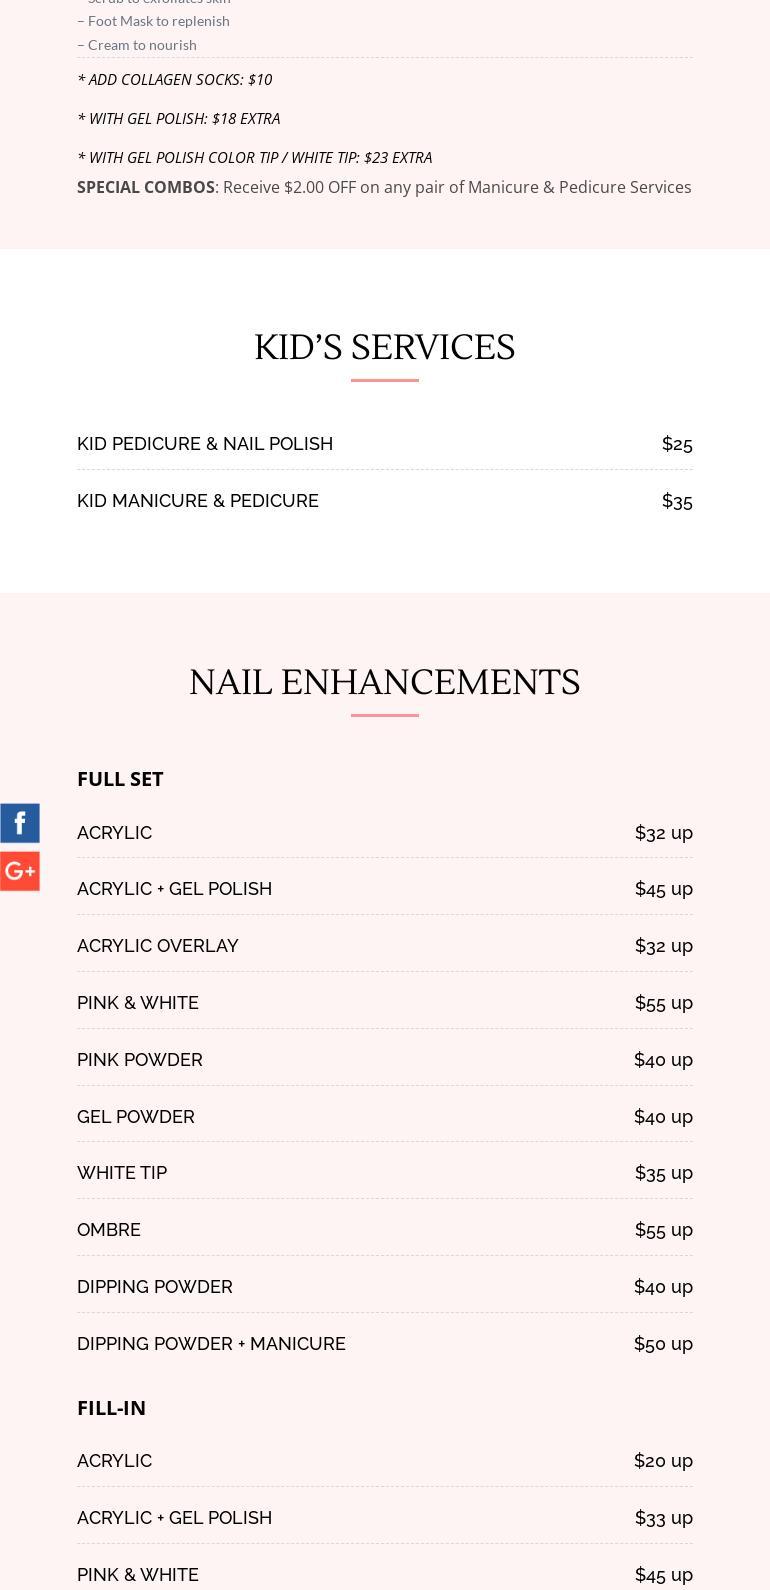Select the Add Collagen Socks $10 note
The image size is (770, 1590).
click(x=175, y=79)
